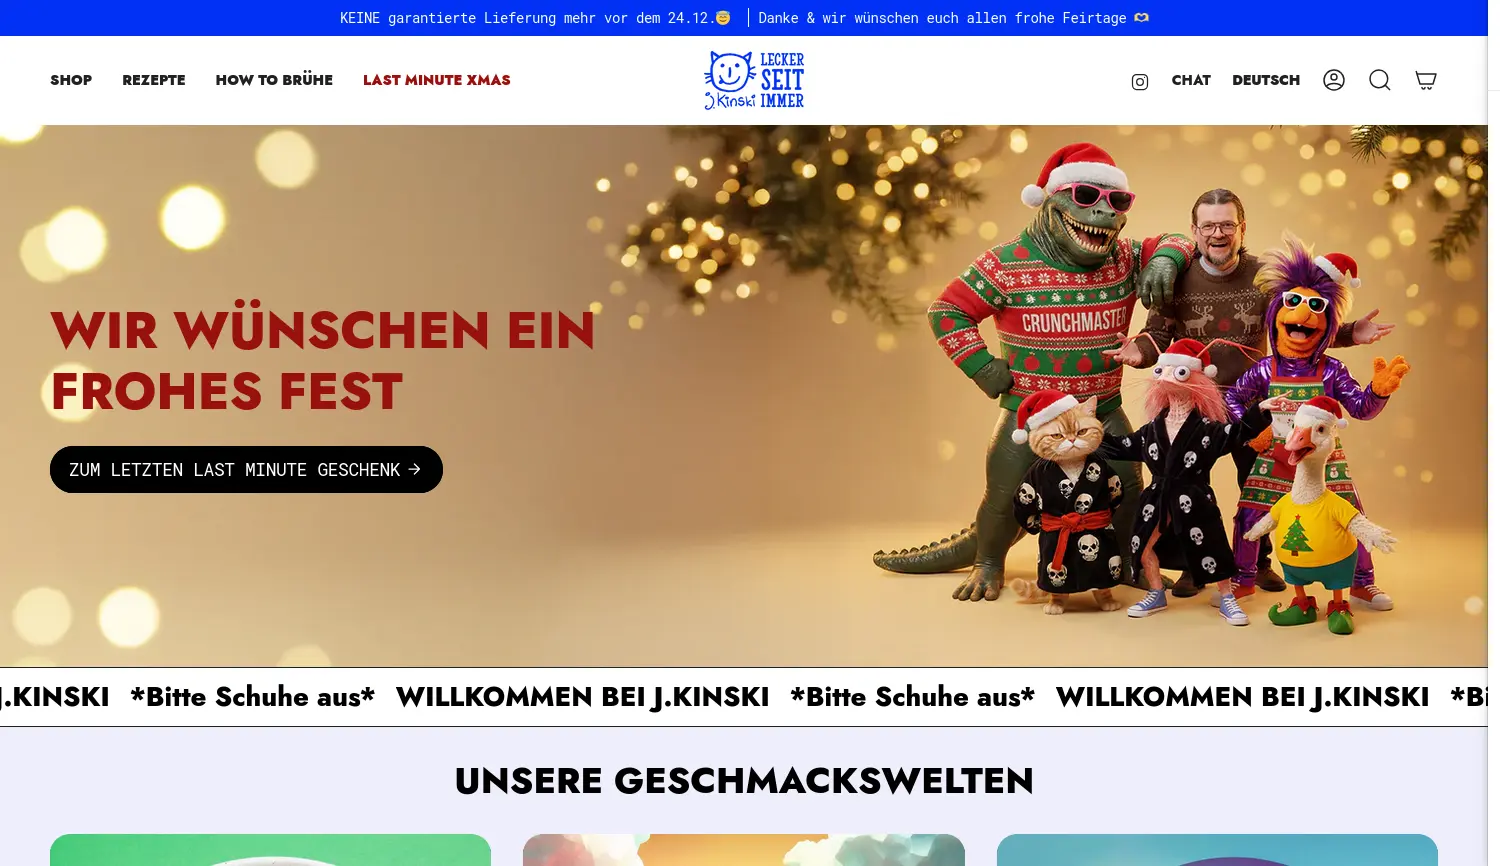Open the CHAT link
Image resolution: width=1500 pixels, height=866 pixels.
[1191, 80]
